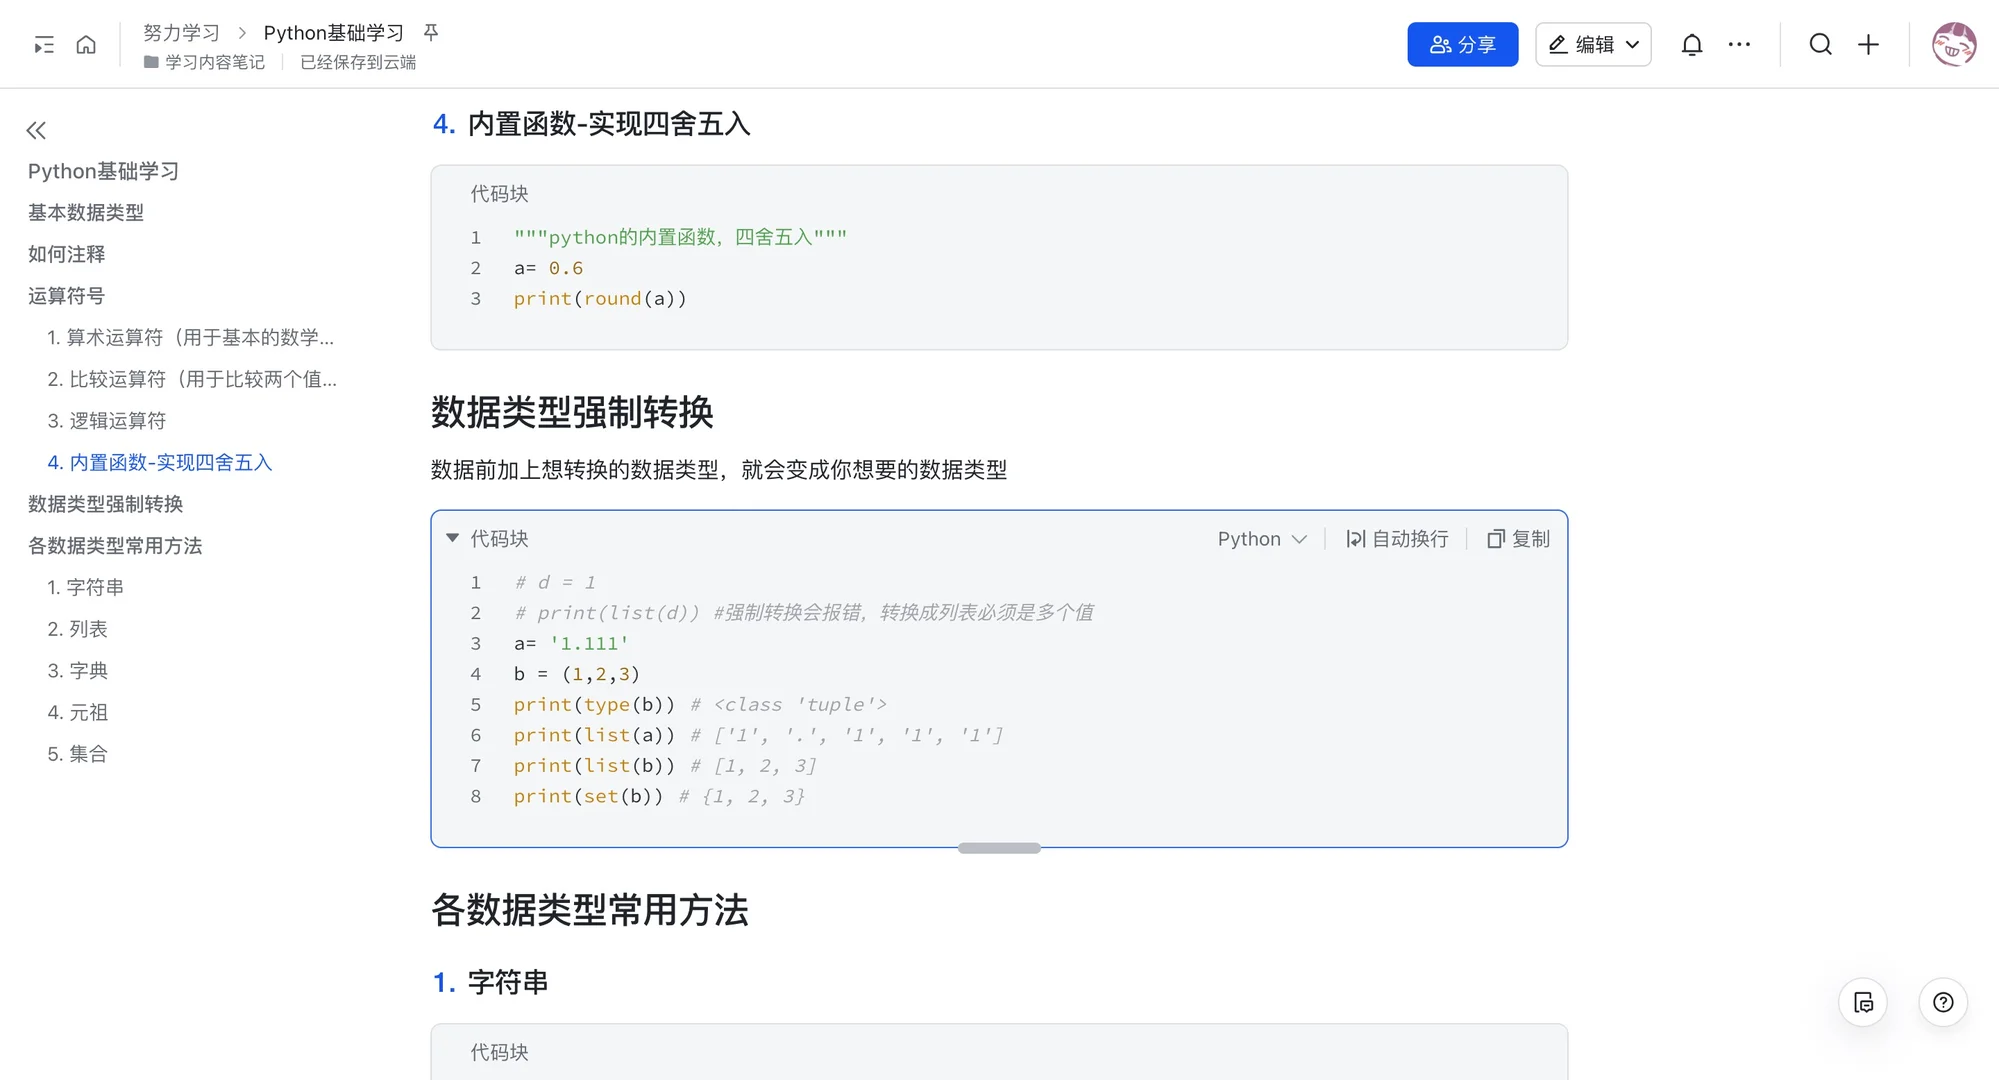
Task: Open the Python language dropdown
Action: point(1262,538)
